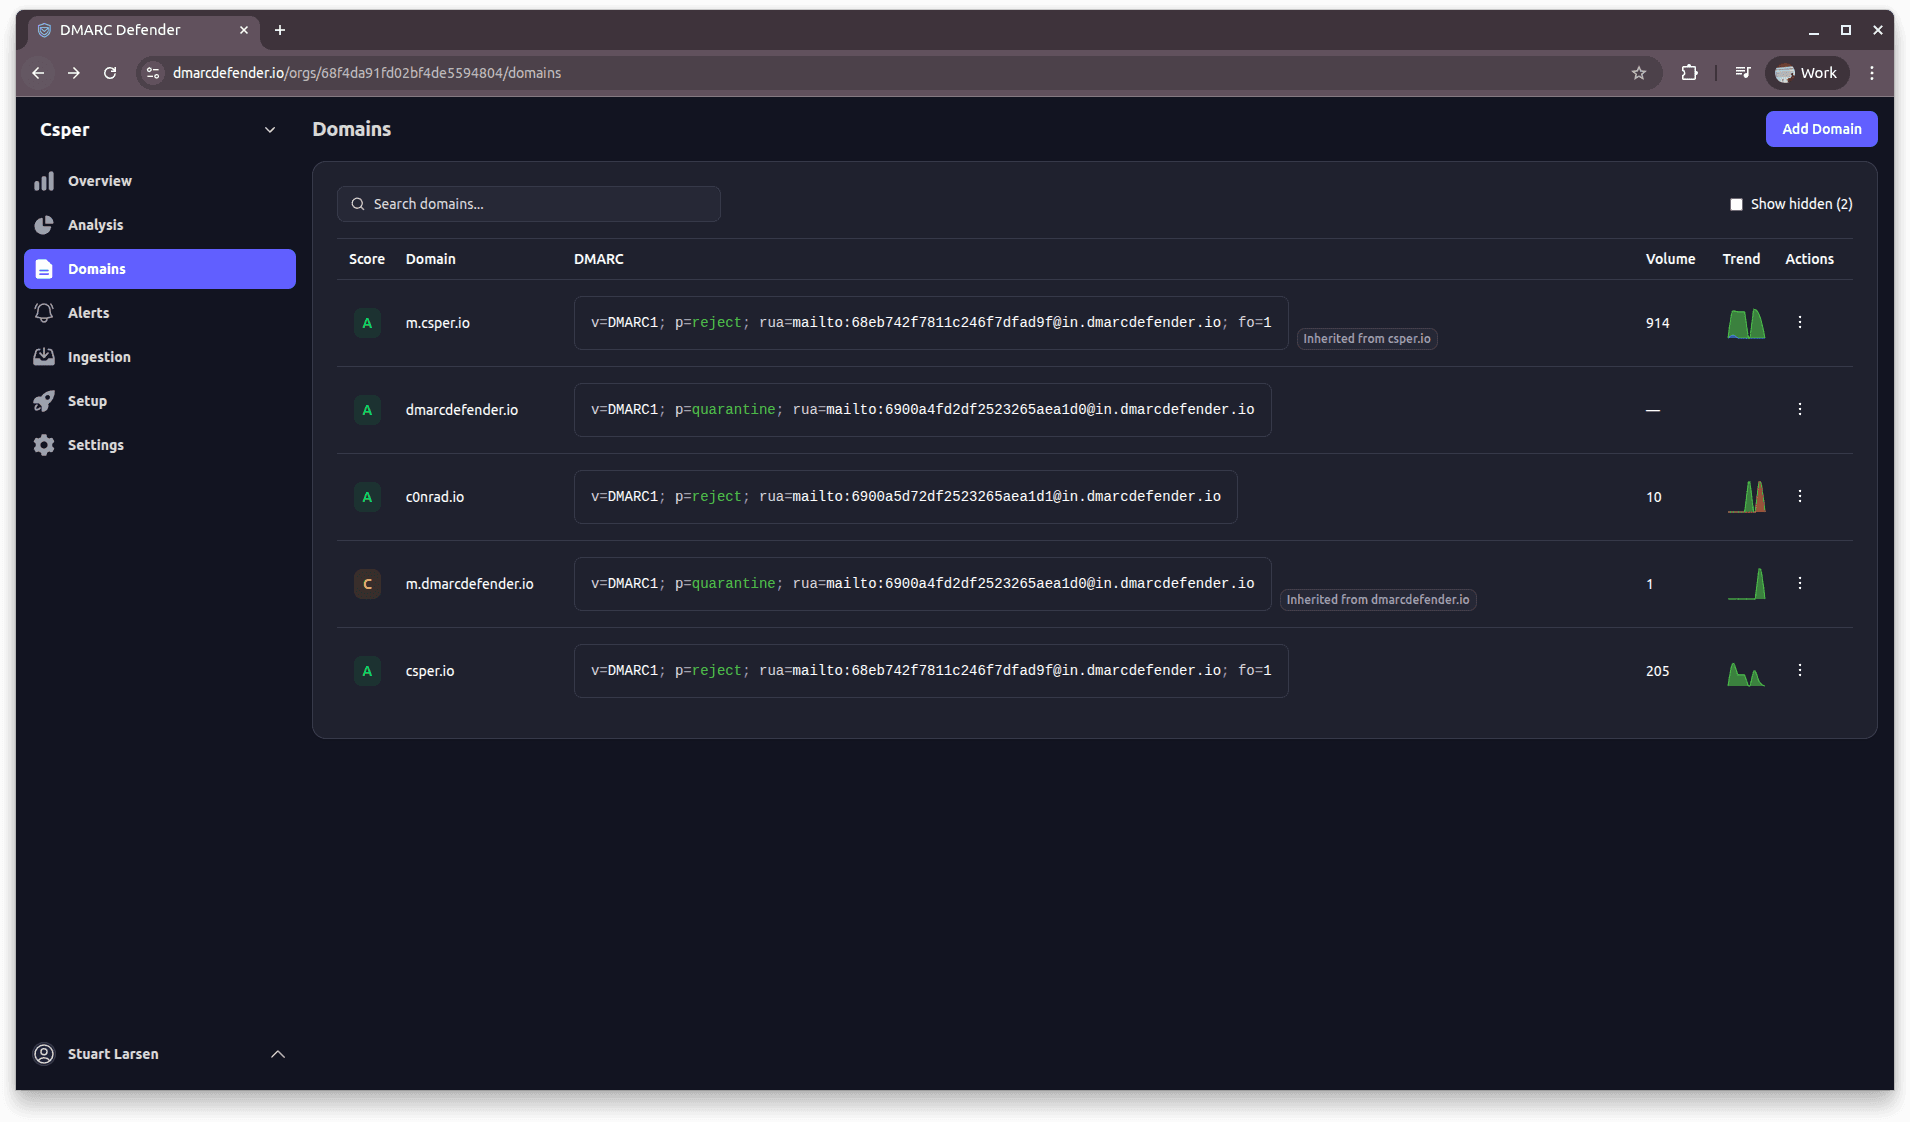Click the Add Domain button
The width and height of the screenshot is (1910, 1122).
coord(1820,129)
